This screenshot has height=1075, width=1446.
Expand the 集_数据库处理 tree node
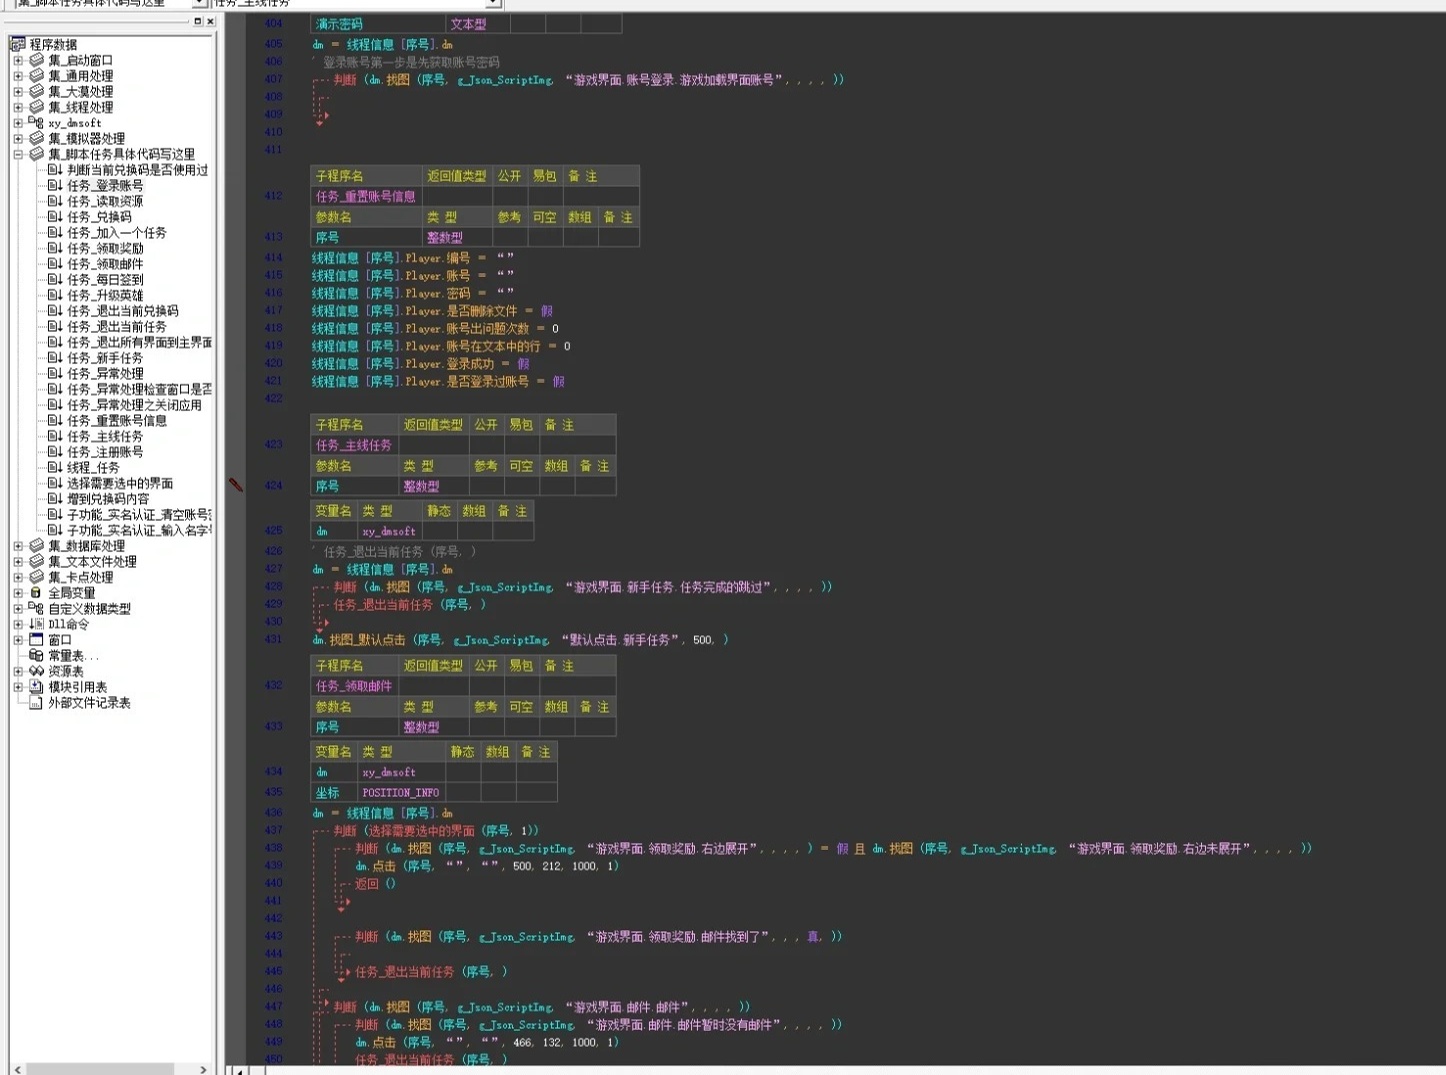click(18, 546)
